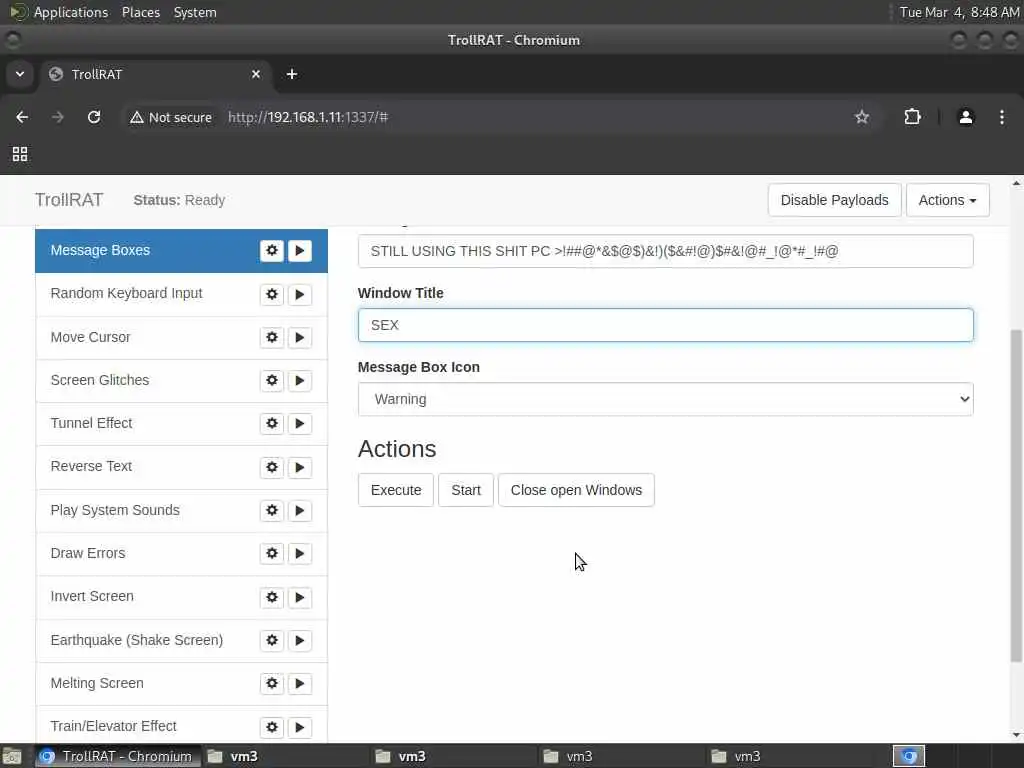Viewport: 1024px width, 768px height.
Task: Open the Applications menu
Action: pos(71,12)
